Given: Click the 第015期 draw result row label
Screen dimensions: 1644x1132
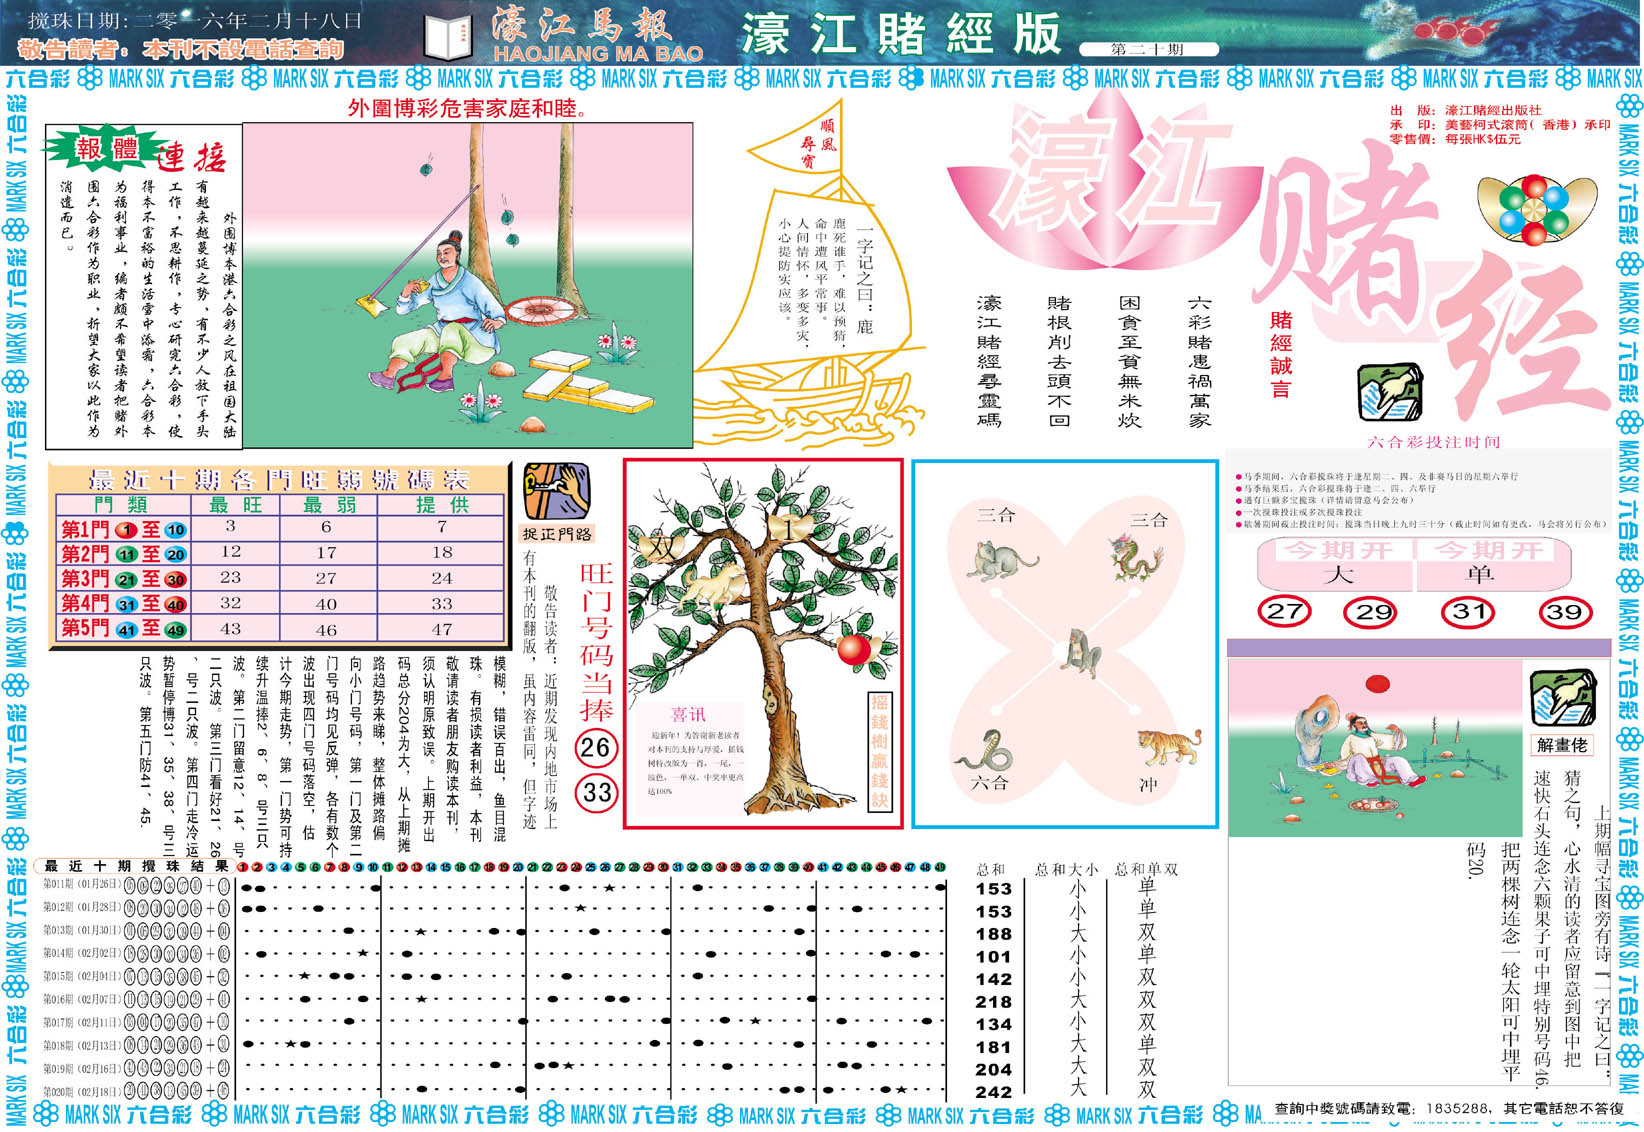Looking at the screenshot, I should pyautogui.click(x=81, y=976).
